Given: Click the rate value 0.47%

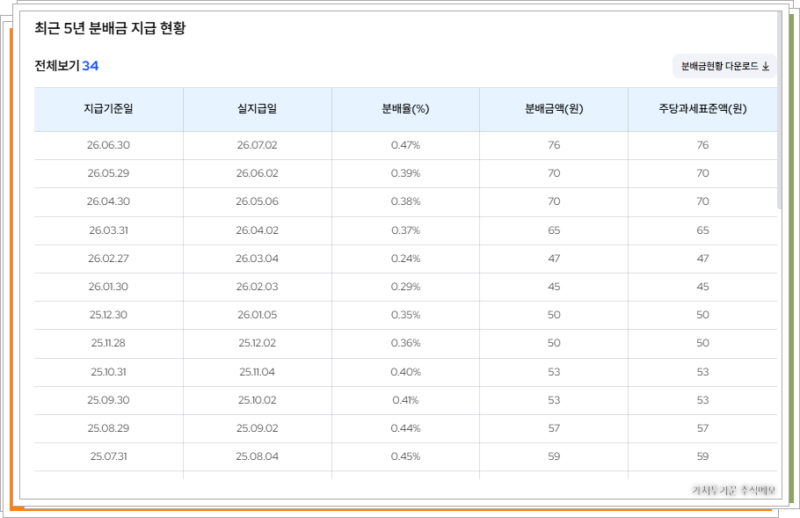Looking at the screenshot, I should 406,145.
